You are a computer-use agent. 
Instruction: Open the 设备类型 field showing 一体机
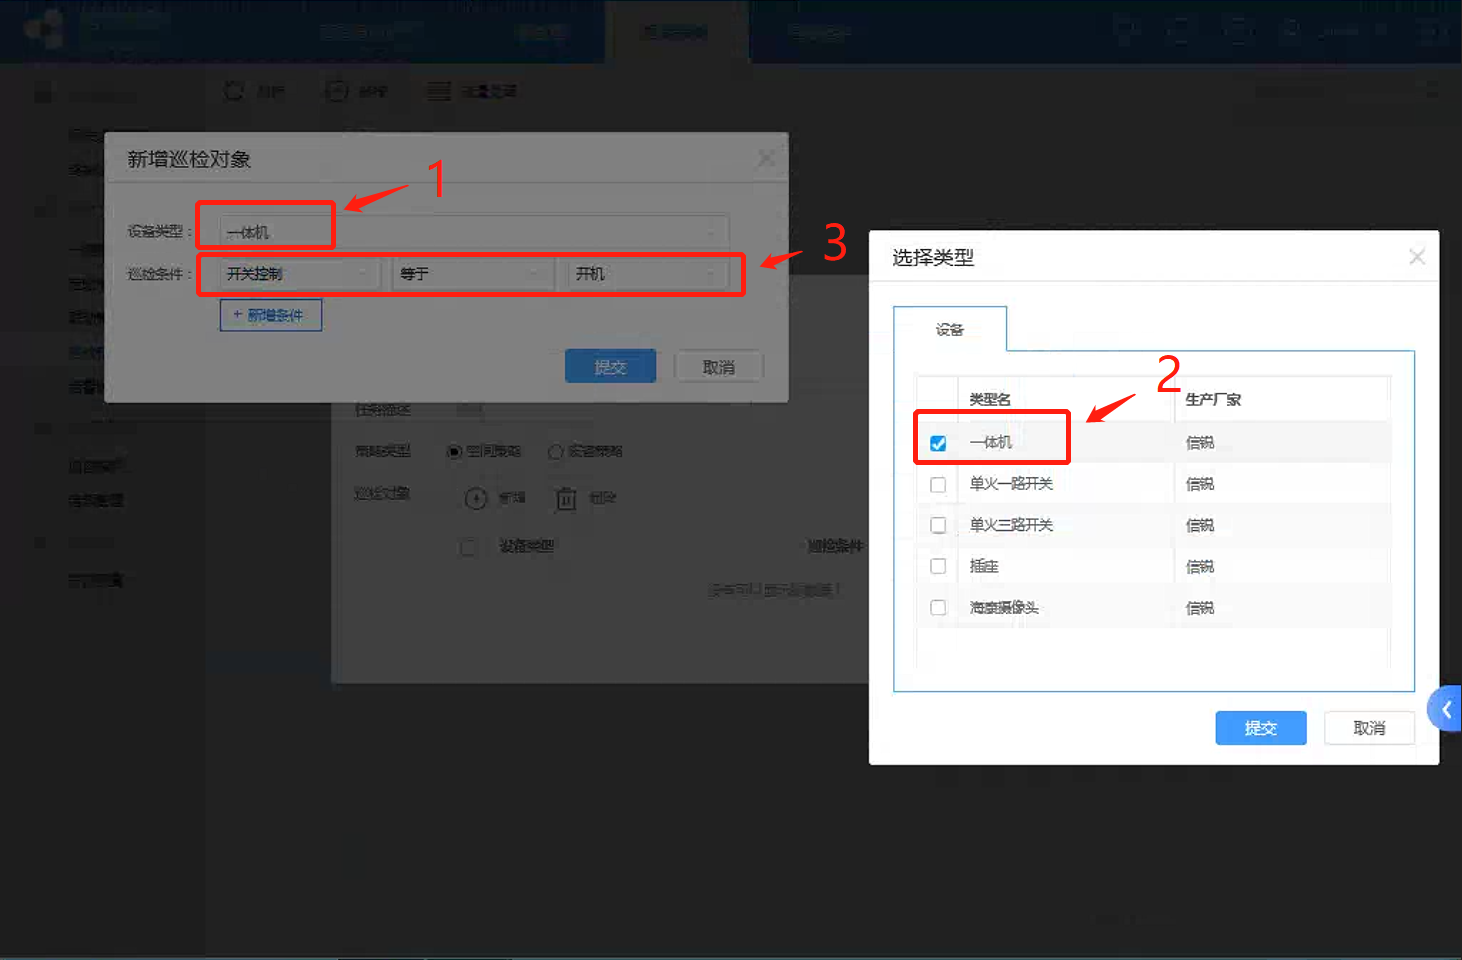coord(474,232)
